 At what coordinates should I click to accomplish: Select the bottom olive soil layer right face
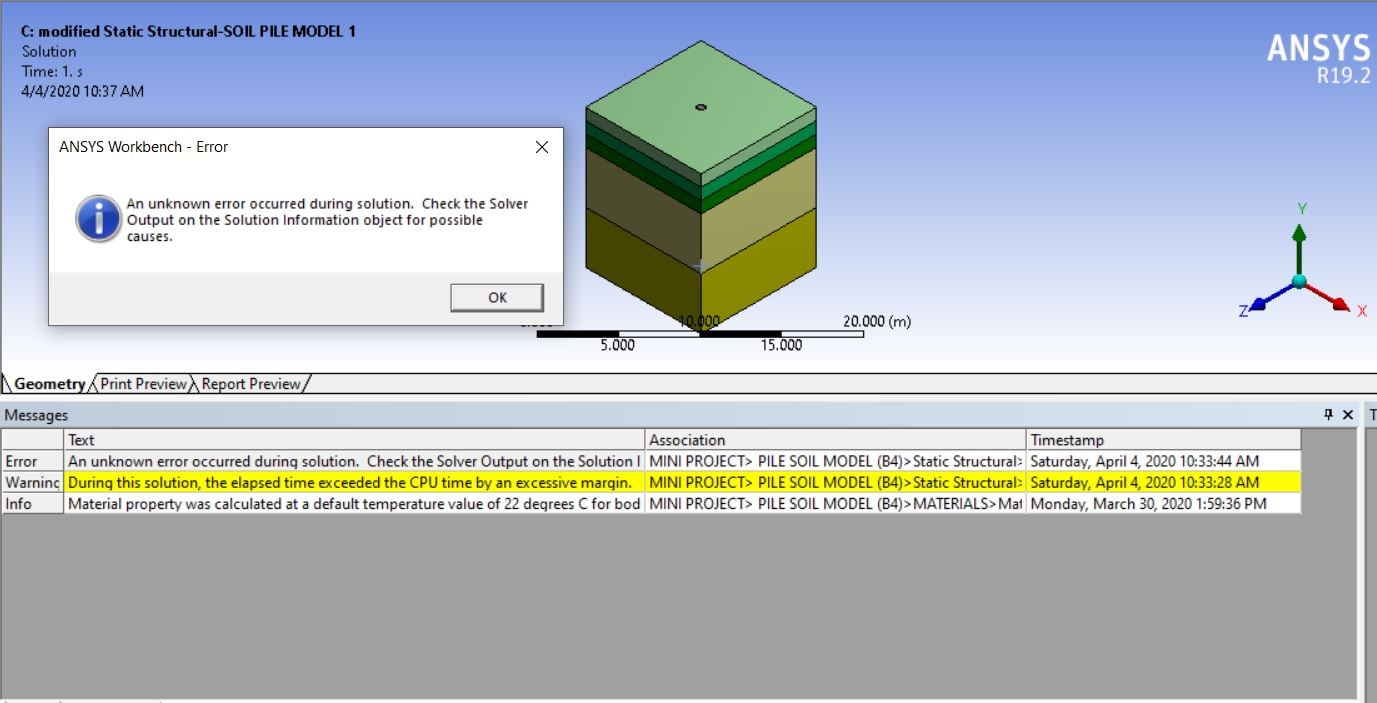(x=758, y=268)
